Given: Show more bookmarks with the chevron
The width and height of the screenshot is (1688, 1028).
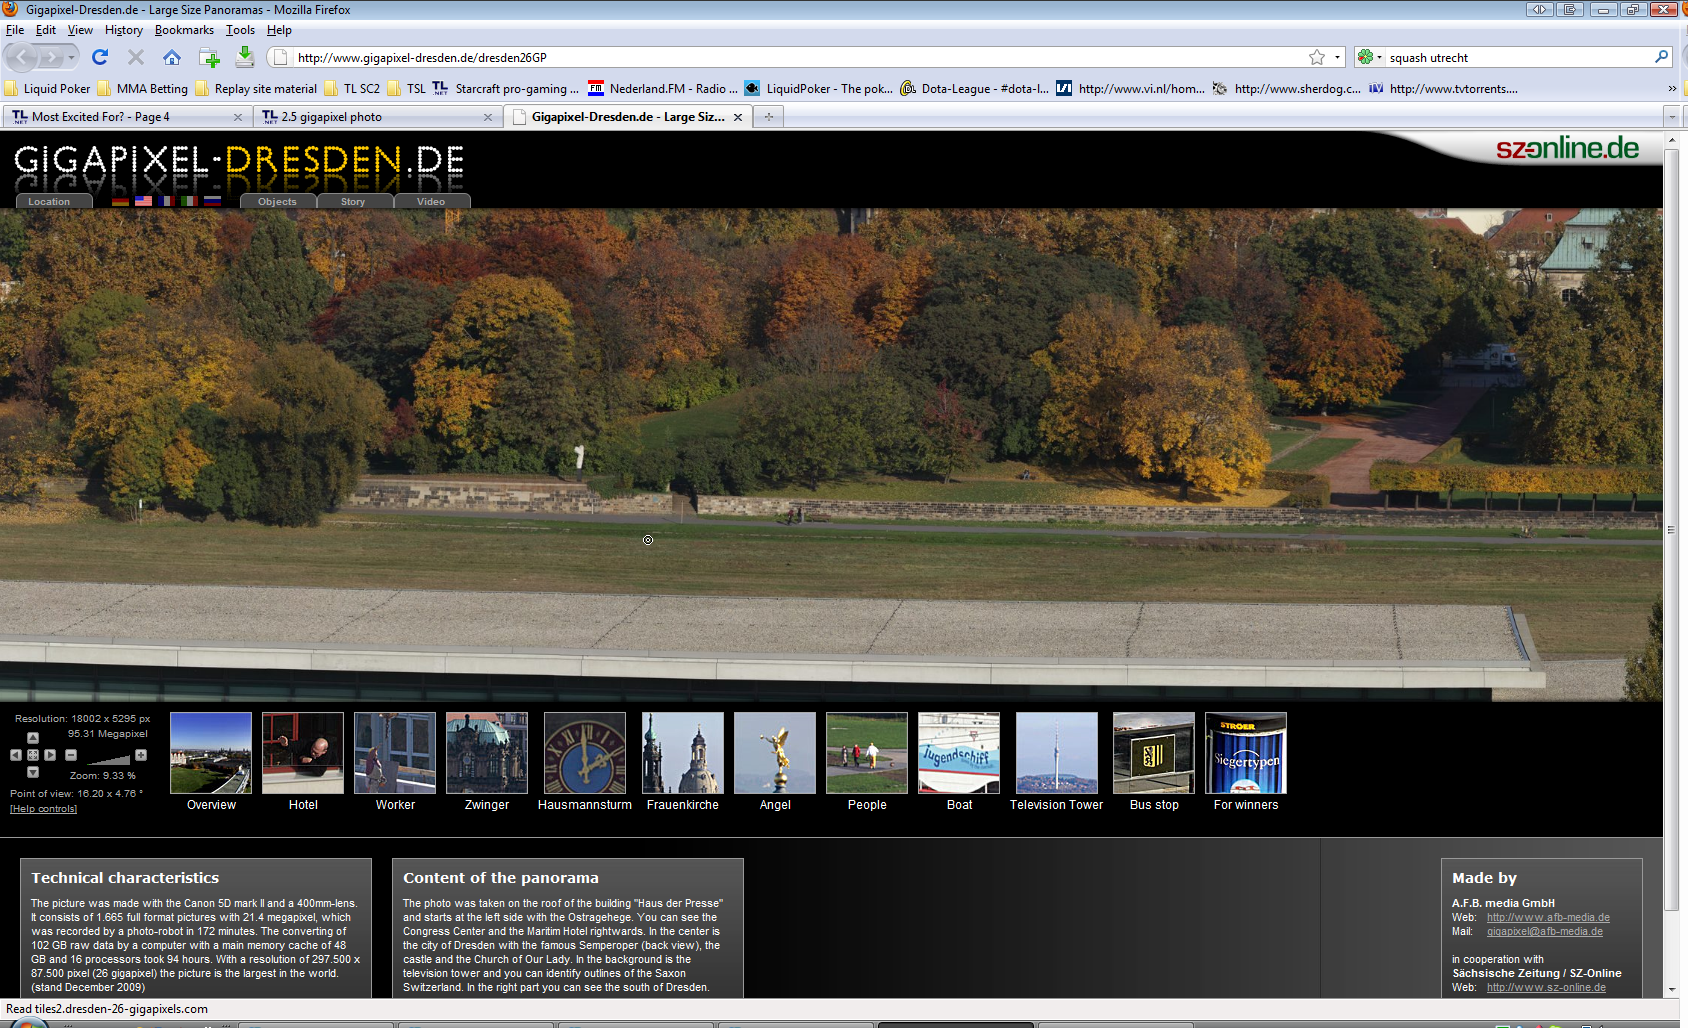Looking at the screenshot, I should click(1672, 88).
